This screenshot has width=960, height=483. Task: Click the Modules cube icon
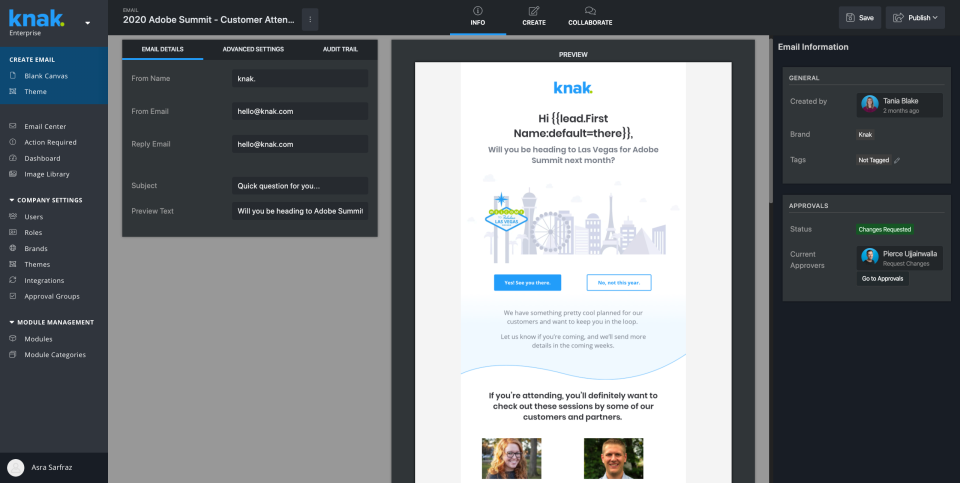point(13,339)
